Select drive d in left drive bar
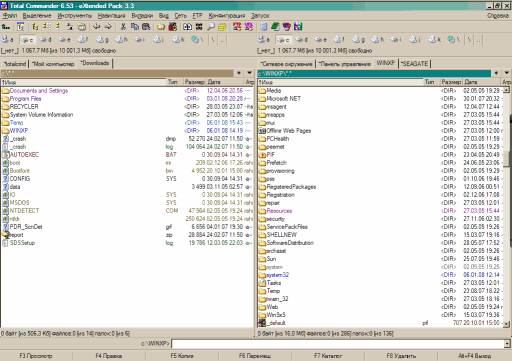This screenshot has width=512, height=361. click(x=46, y=40)
